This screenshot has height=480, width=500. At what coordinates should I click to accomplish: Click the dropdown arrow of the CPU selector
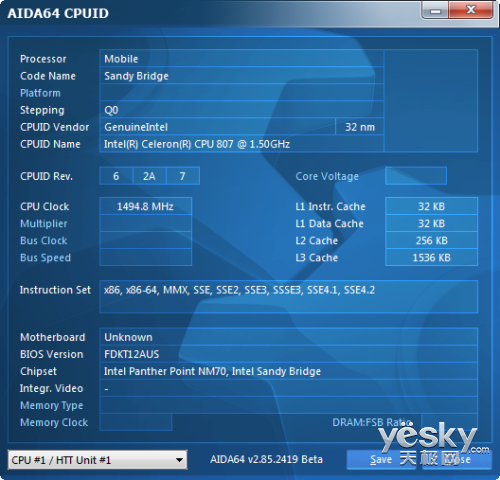tap(179, 460)
